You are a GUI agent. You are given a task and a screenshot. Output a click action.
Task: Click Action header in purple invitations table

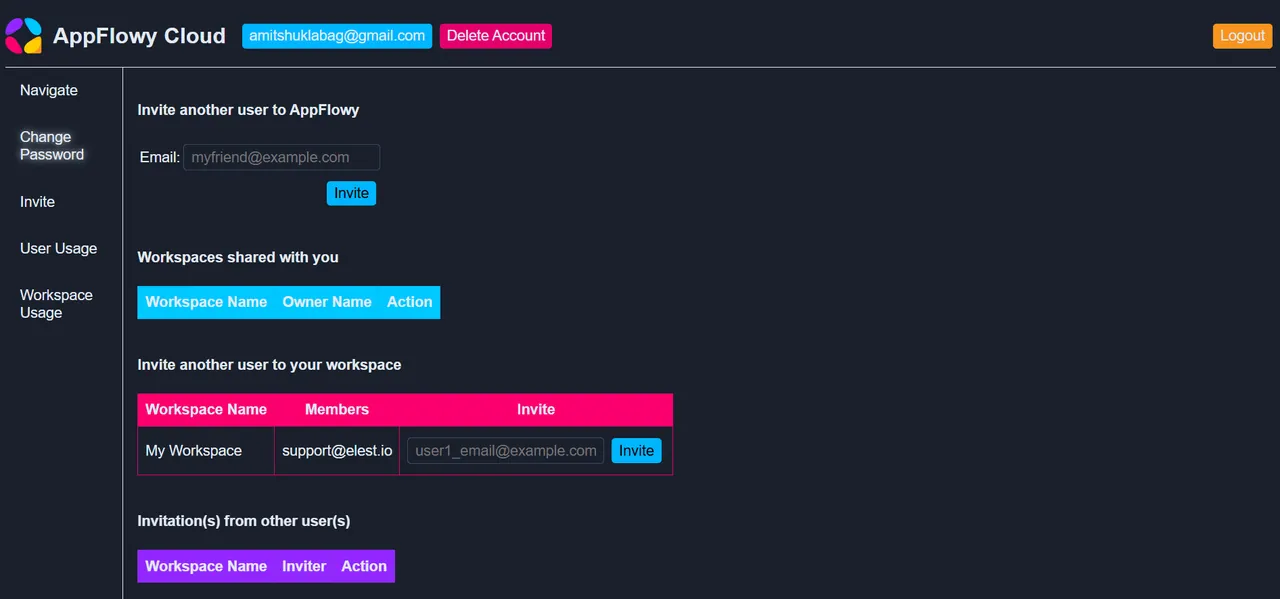pyautogui.click(x=364, y=566)
